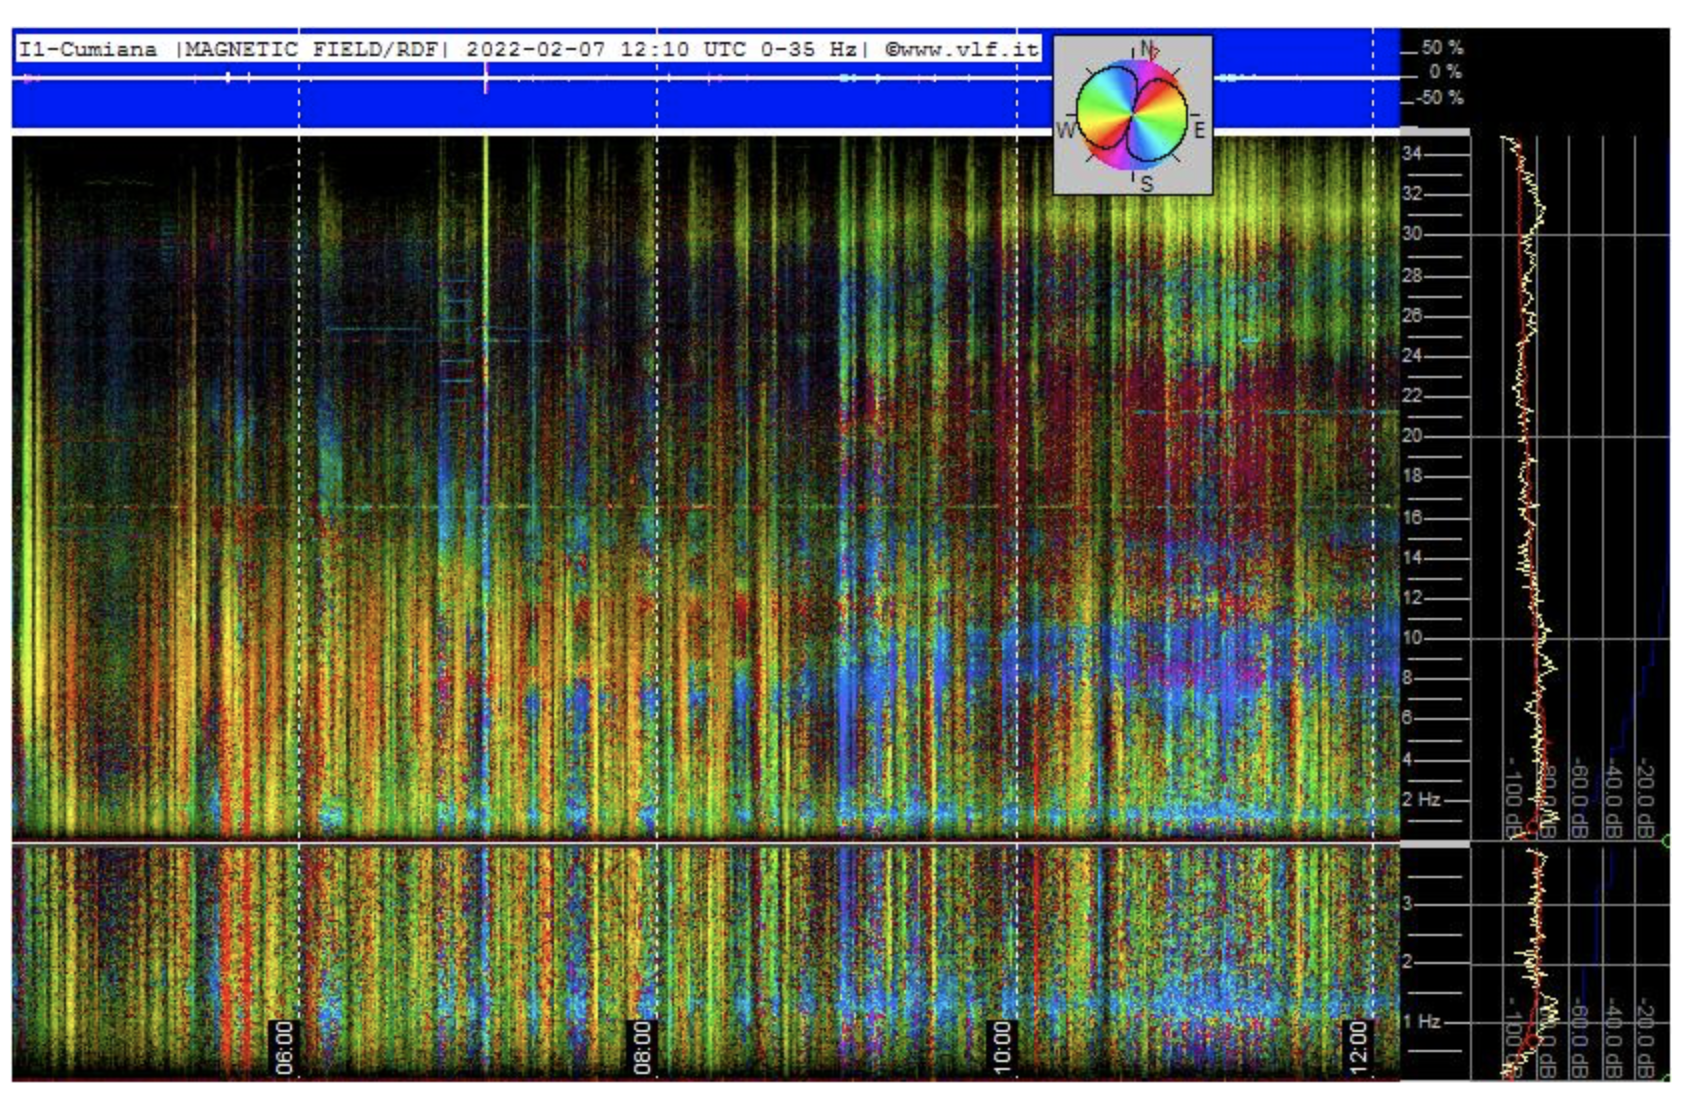Click the 30 frequency axis label
The image size is (1696, 1104).
pos(1412,234)
